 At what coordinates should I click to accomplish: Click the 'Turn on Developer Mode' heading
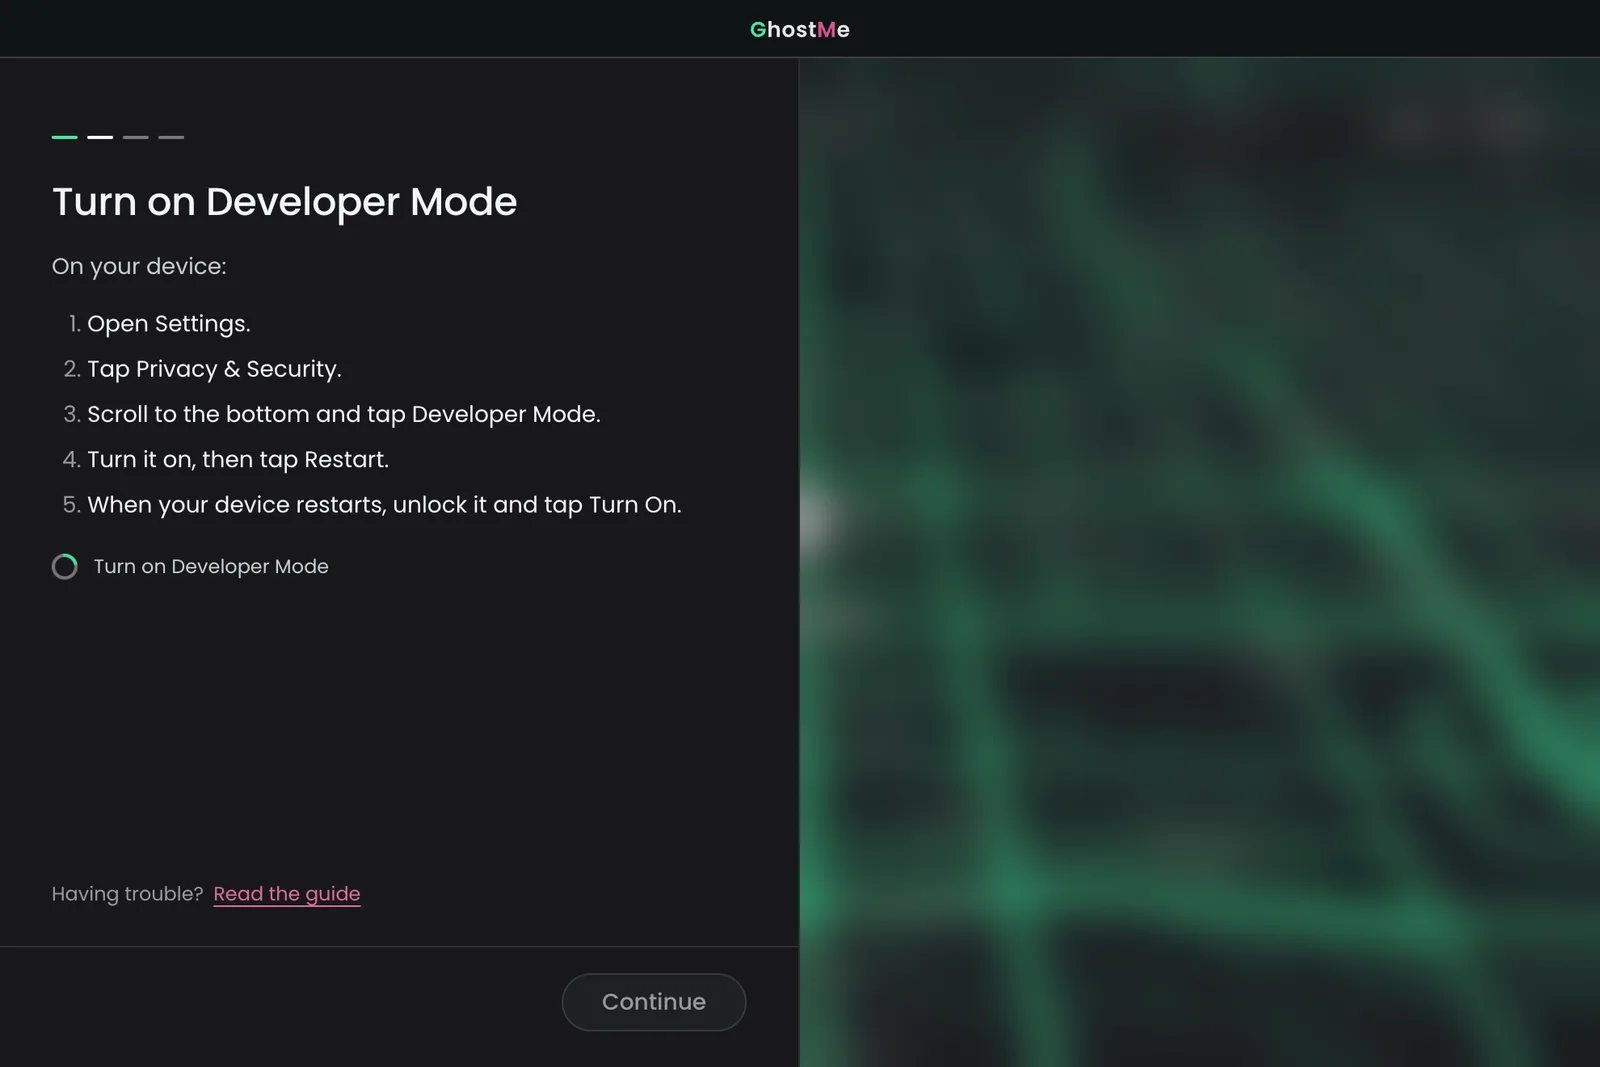[x=285, y=202]
